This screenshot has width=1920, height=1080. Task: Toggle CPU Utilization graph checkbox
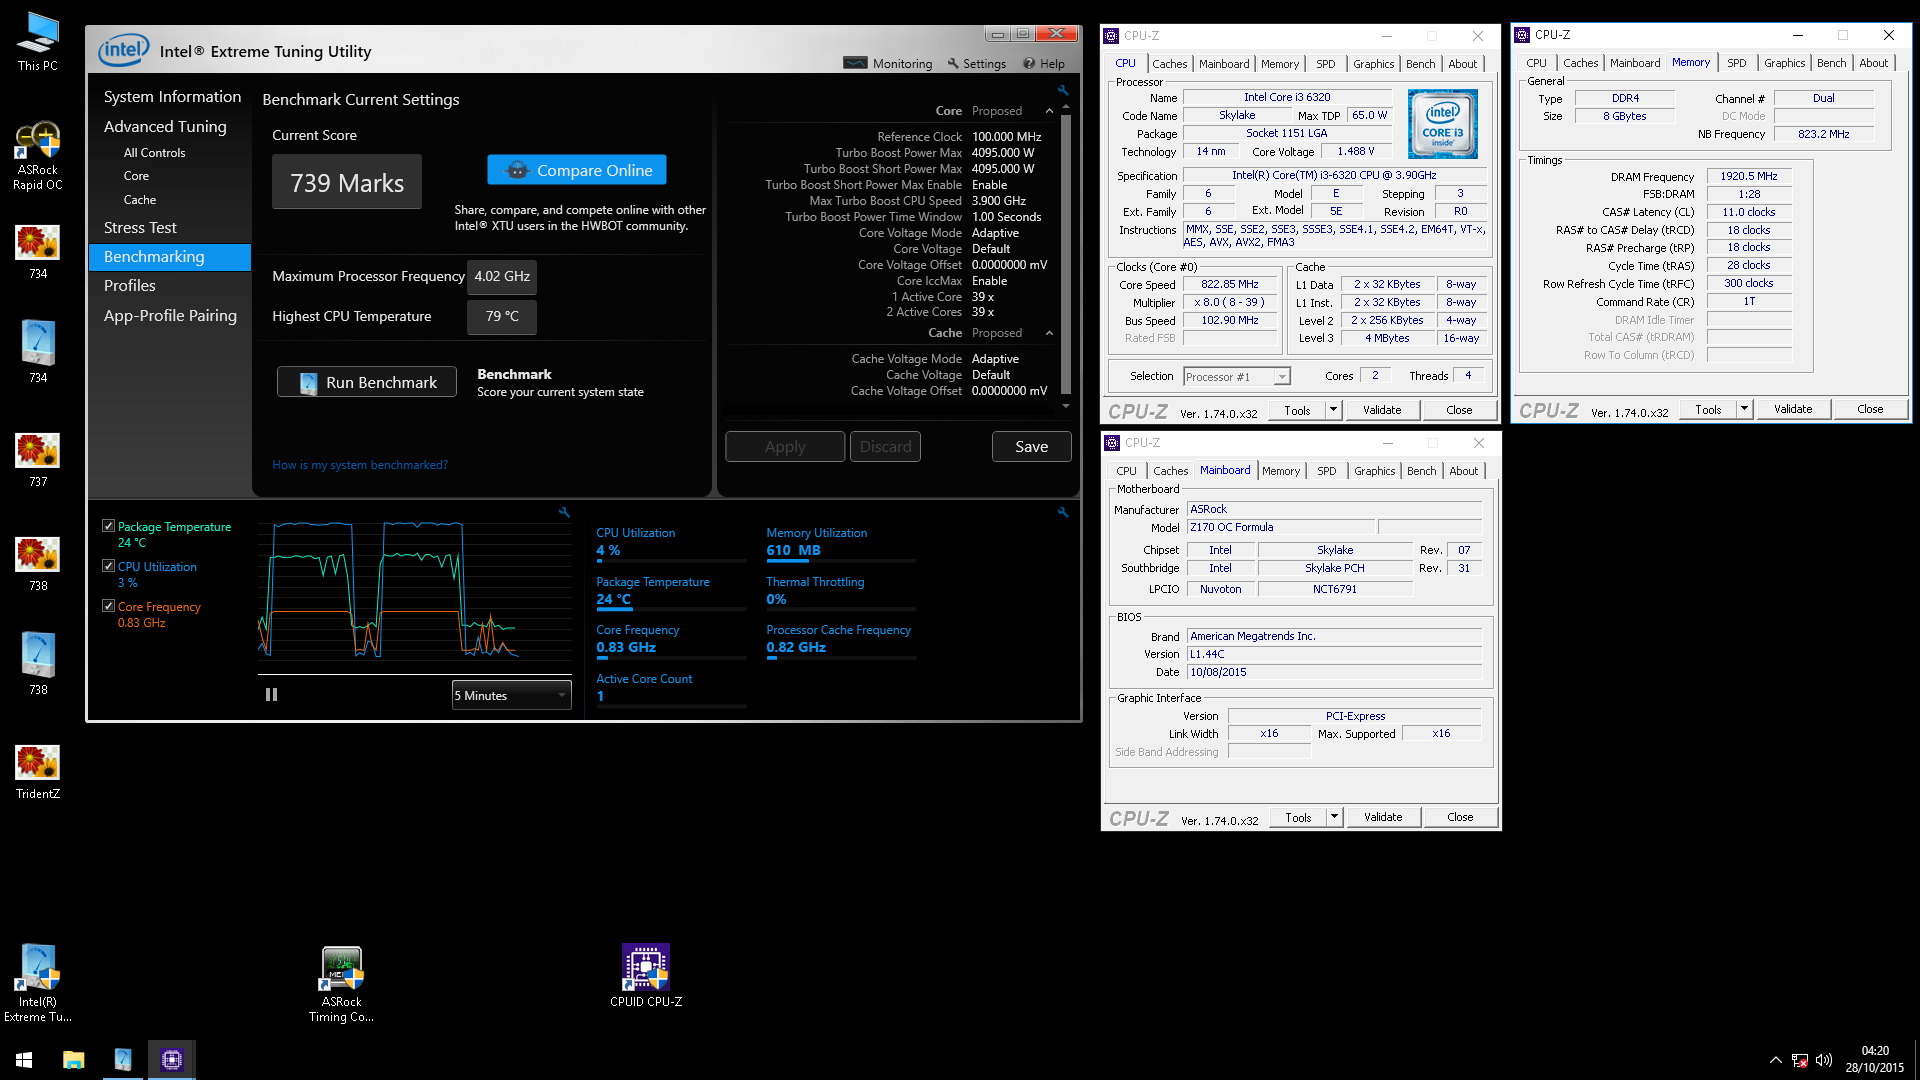coord(108,566)
